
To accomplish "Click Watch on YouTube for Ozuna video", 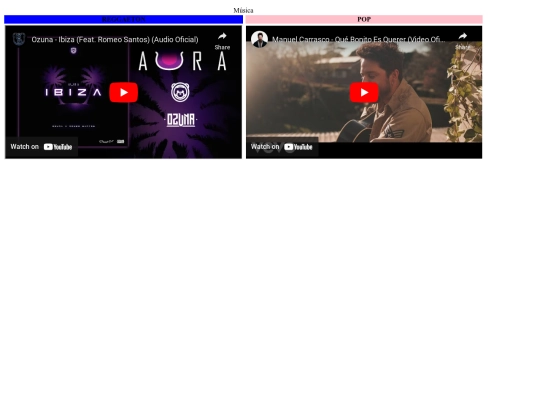I will pos(41,147).
